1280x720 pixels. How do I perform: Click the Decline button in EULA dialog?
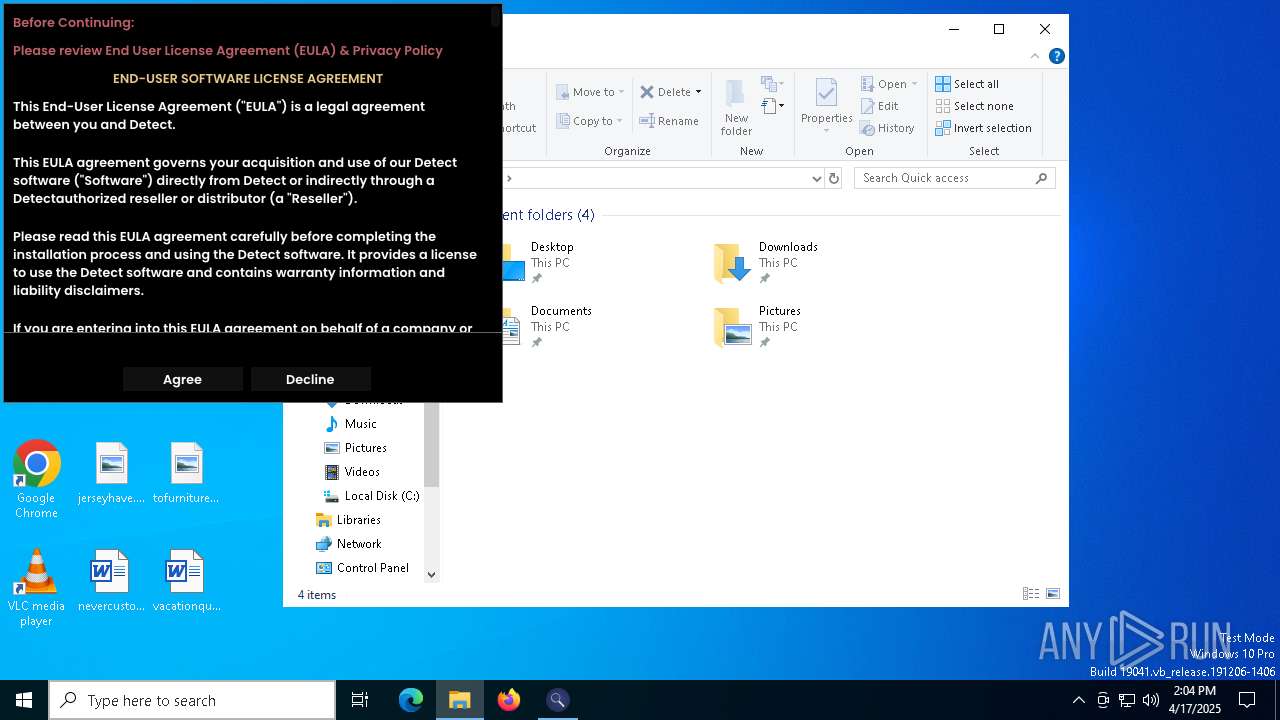click(x=311, y=379)
